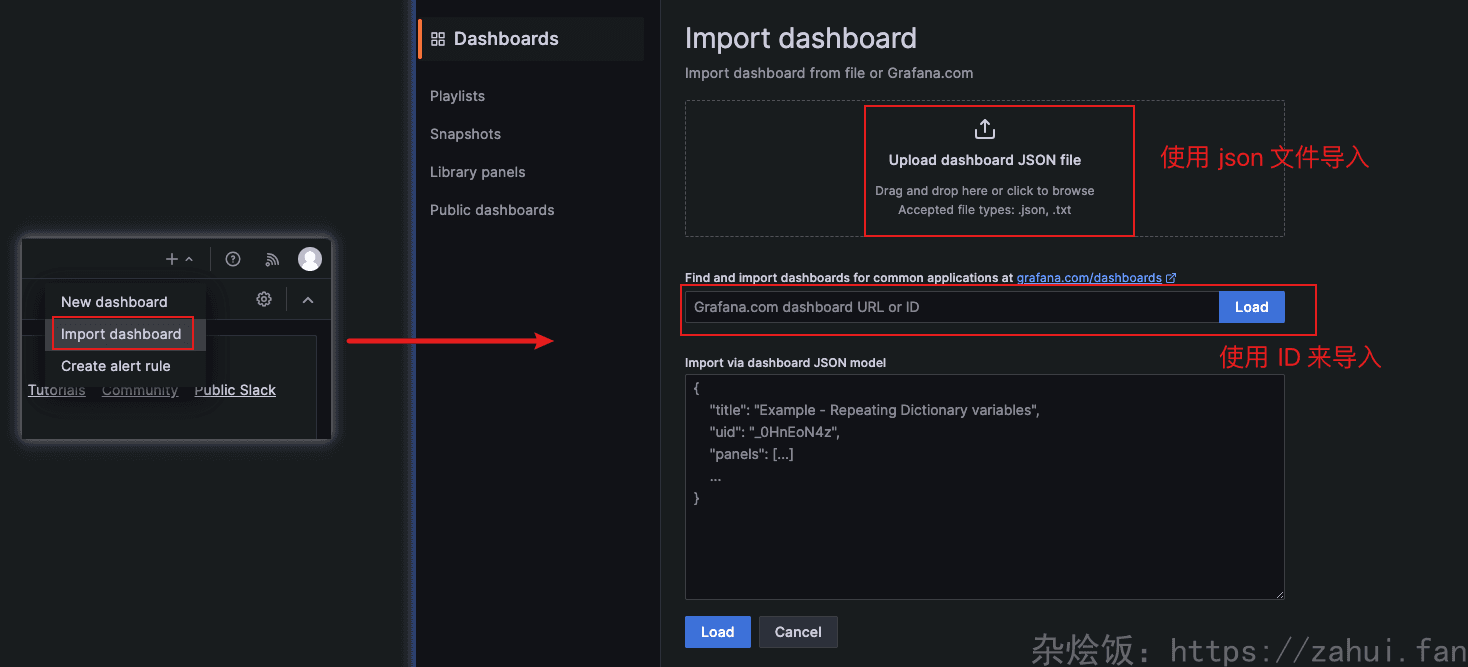Open the grafana.com/dashboards link
The width and height of the screenshot is (1468, 667).
pos(1089,278)
